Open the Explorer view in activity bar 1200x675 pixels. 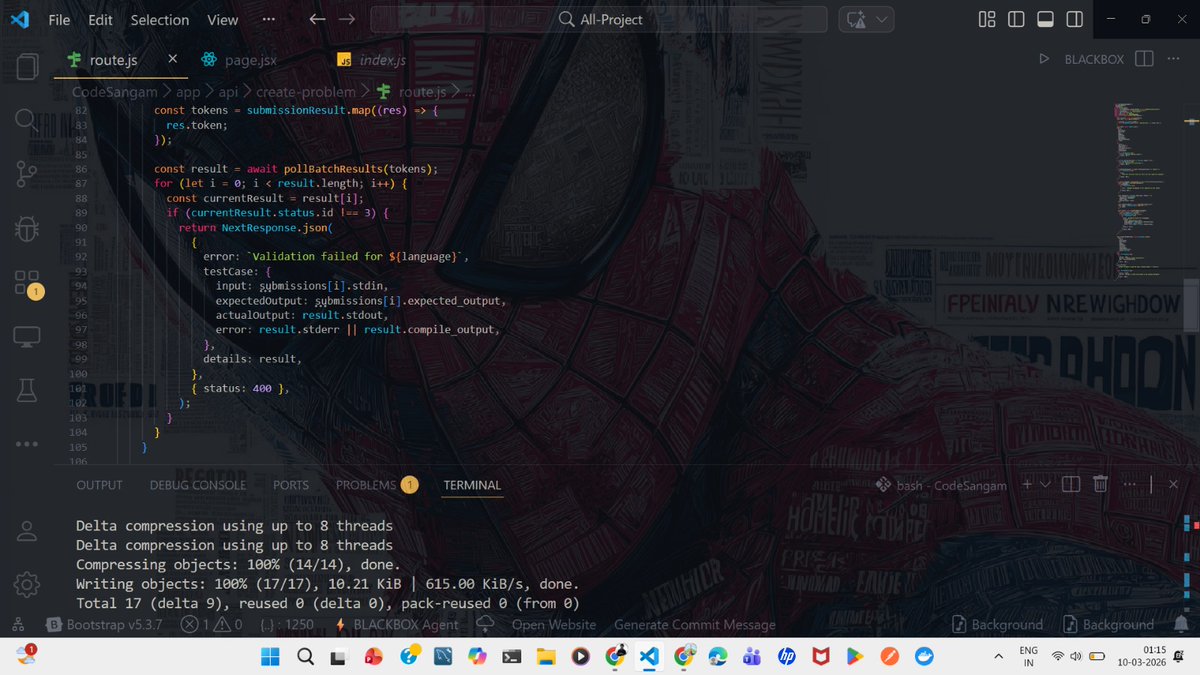tap(27, 67)
